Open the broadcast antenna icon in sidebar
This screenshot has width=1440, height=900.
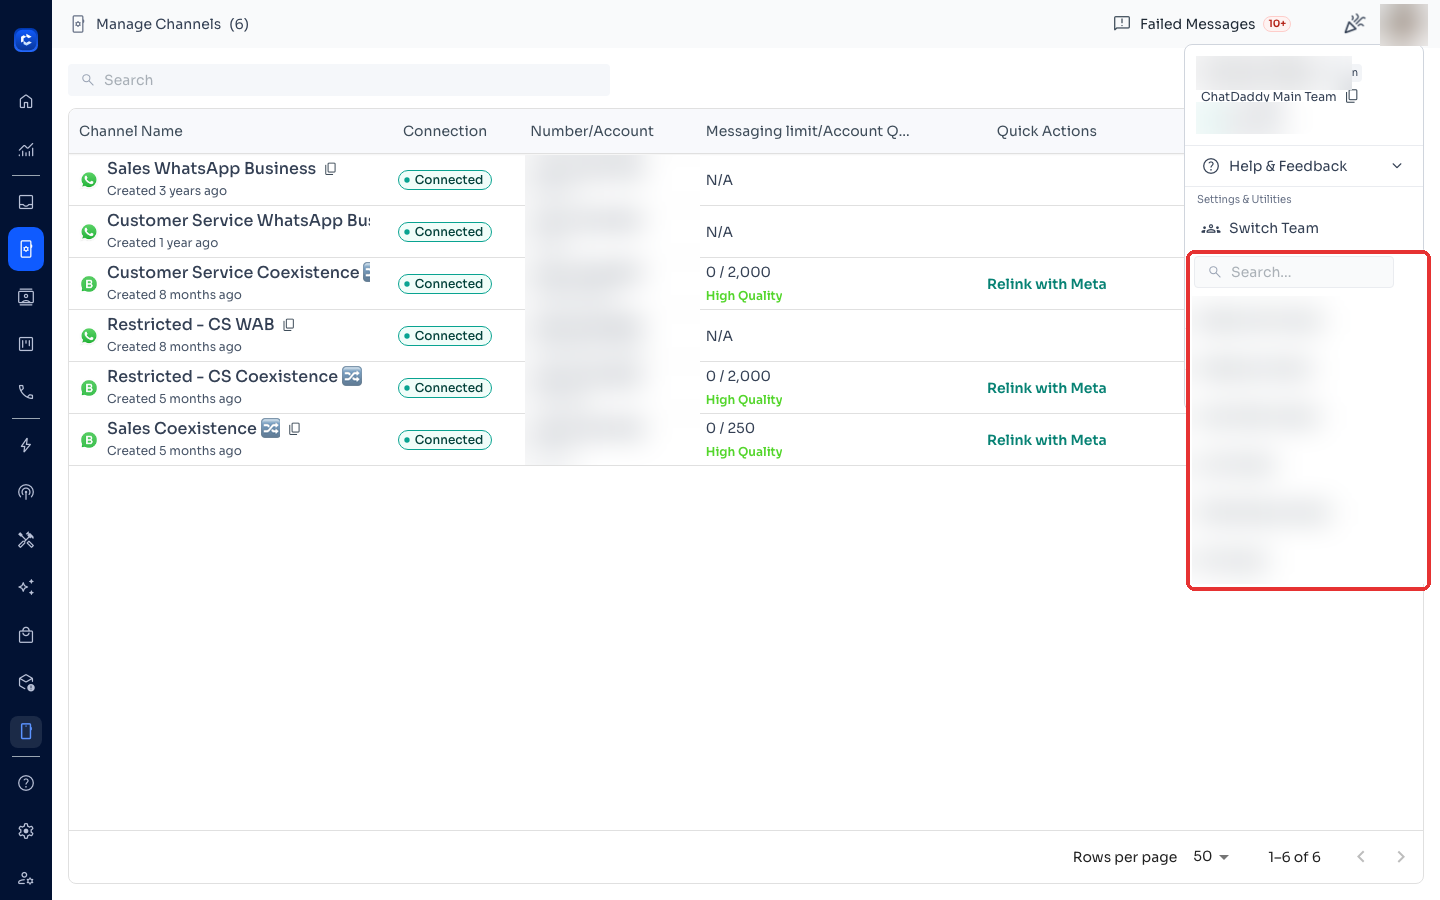pos(26,492)
